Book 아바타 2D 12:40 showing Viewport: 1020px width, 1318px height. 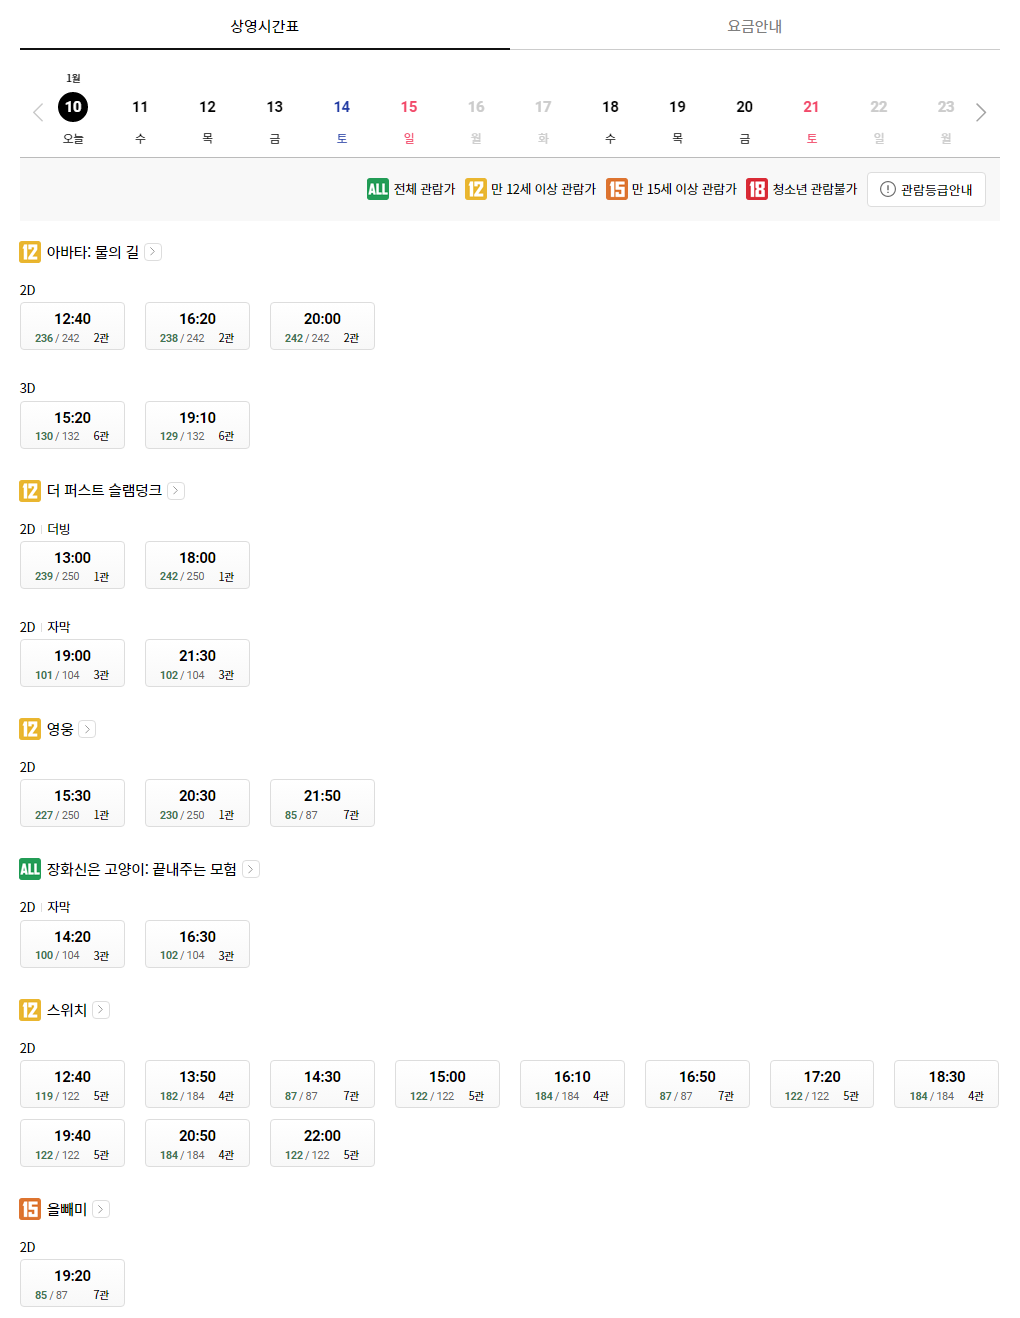pyautogui.click(x=72, y=326)
